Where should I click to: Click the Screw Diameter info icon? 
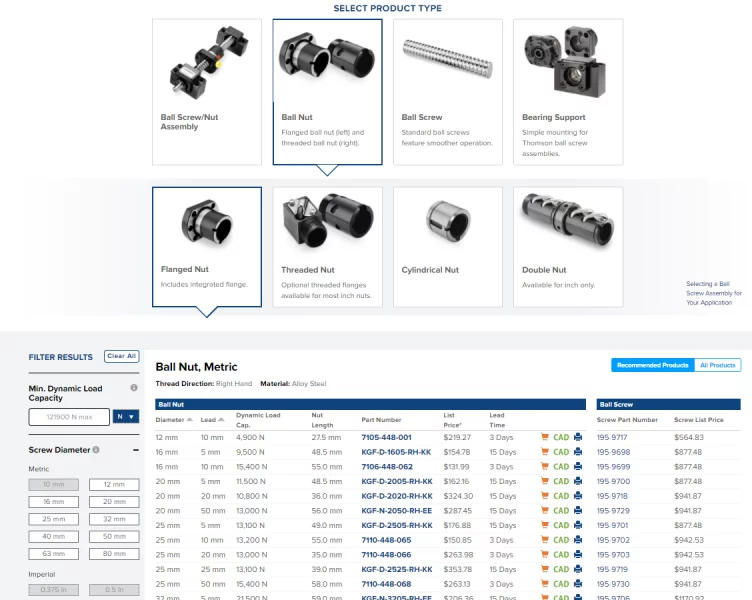pos(96,450)
